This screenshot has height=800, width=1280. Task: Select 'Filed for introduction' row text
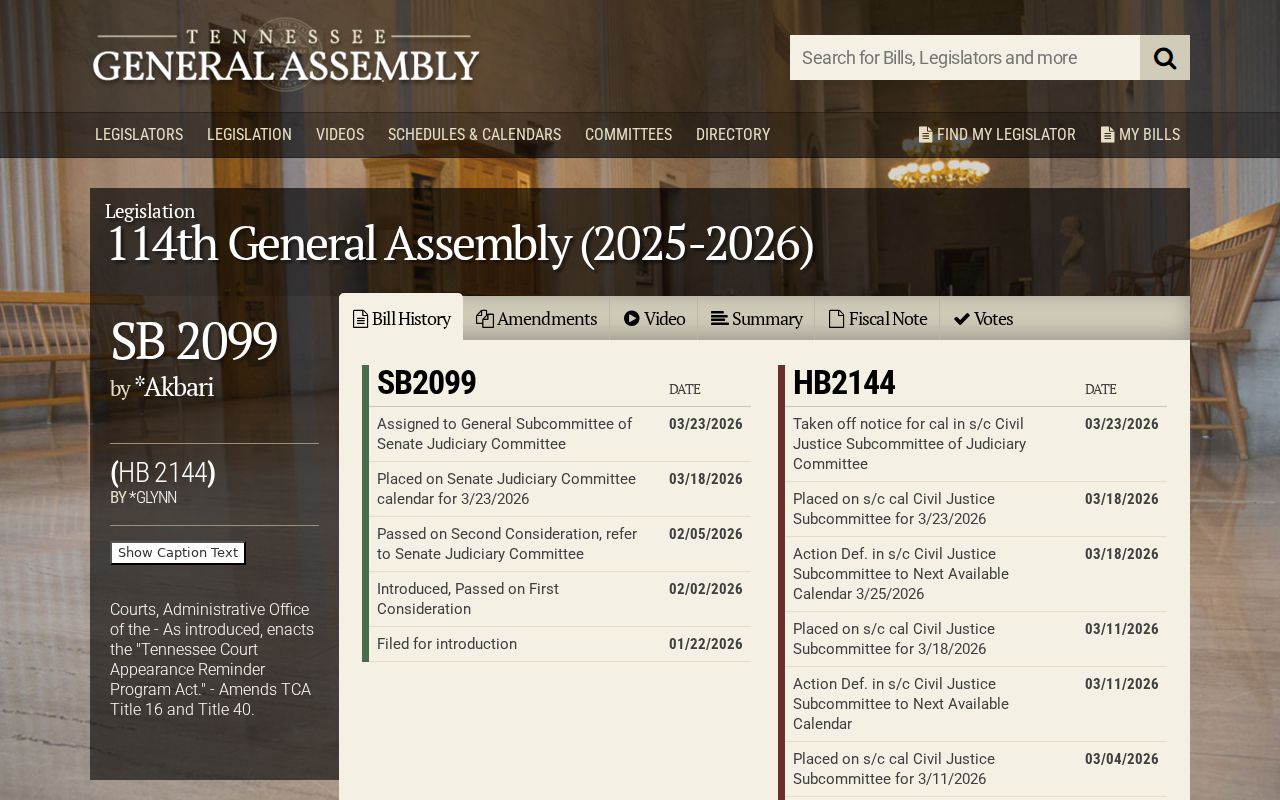click(x=447, y=644)
